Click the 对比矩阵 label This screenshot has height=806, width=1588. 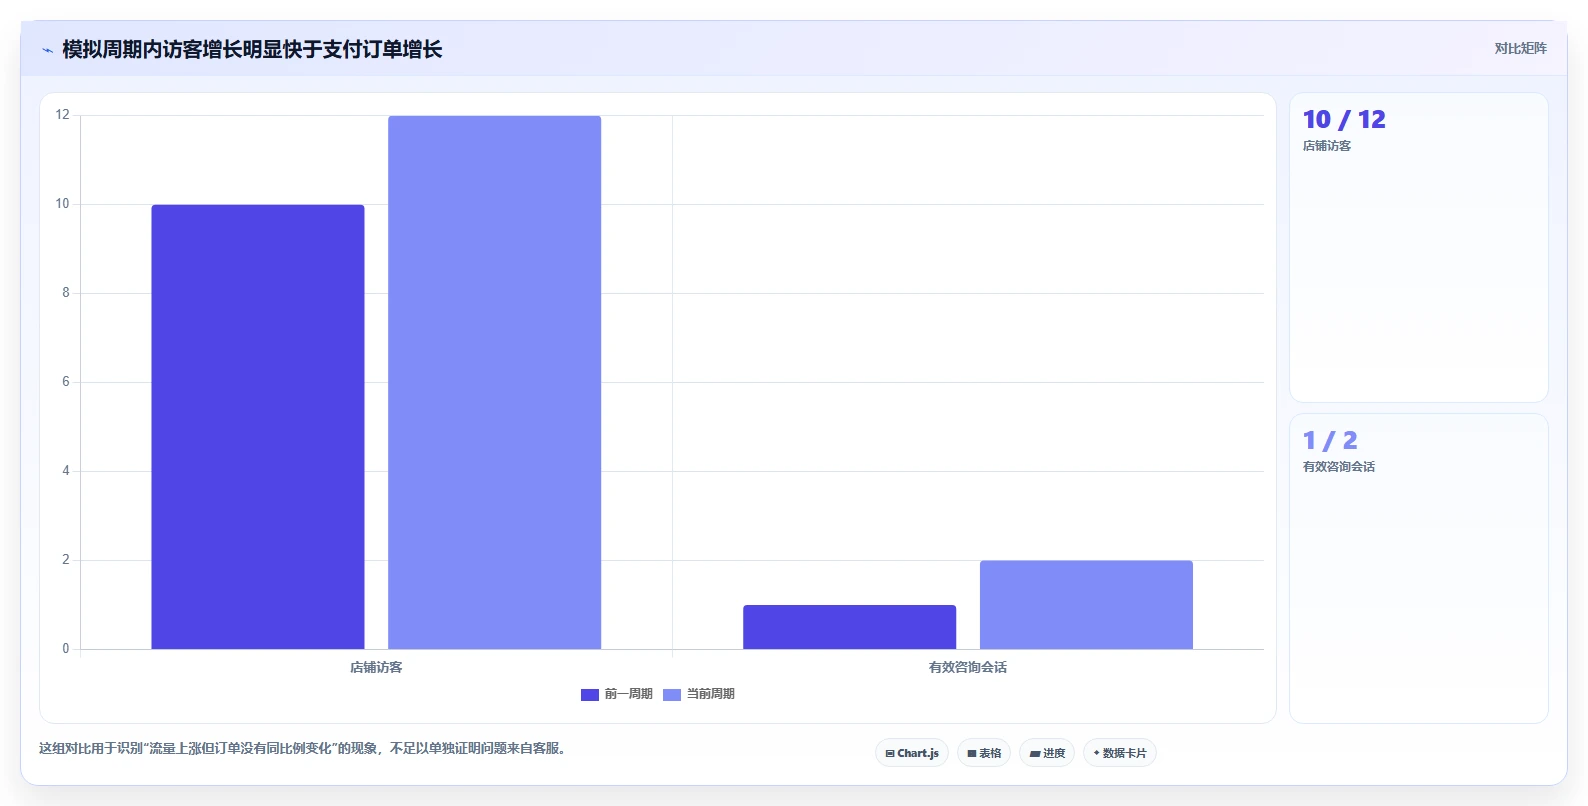1520,48
